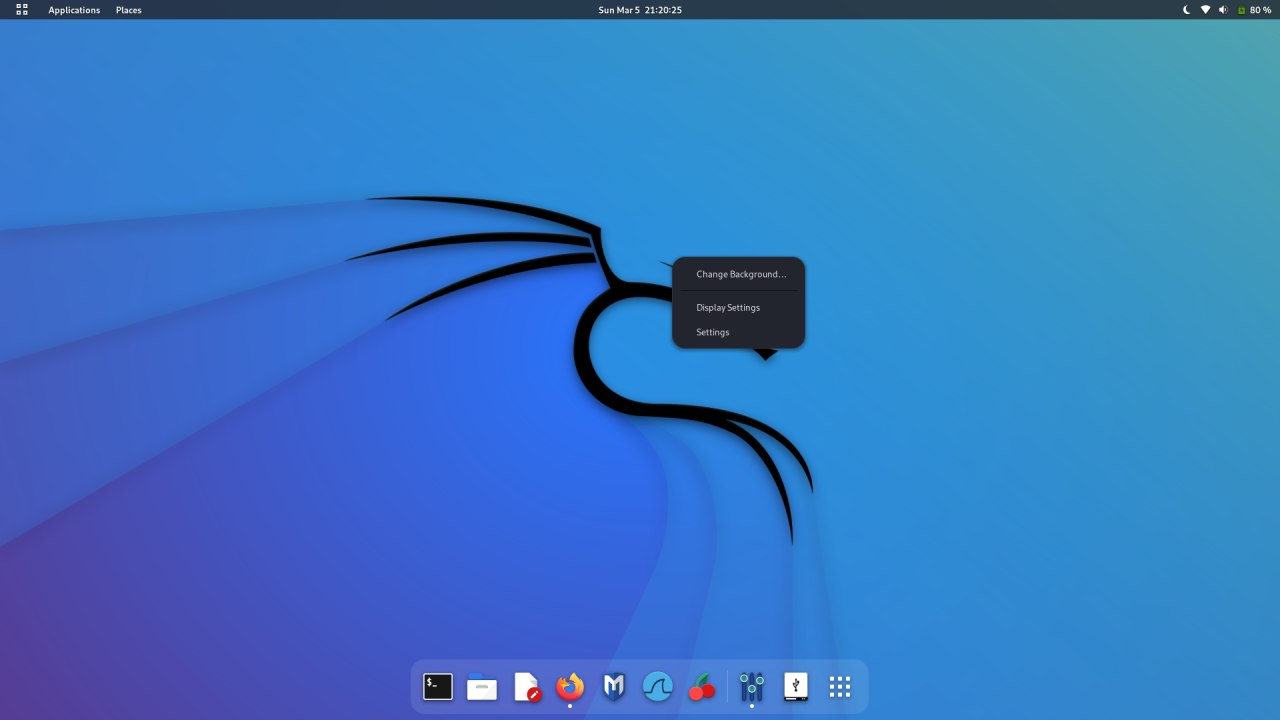The image size is (1280, 720).
Task: Open the Files manager in dock
Action: pyautogui.click(x=482, y=687)
